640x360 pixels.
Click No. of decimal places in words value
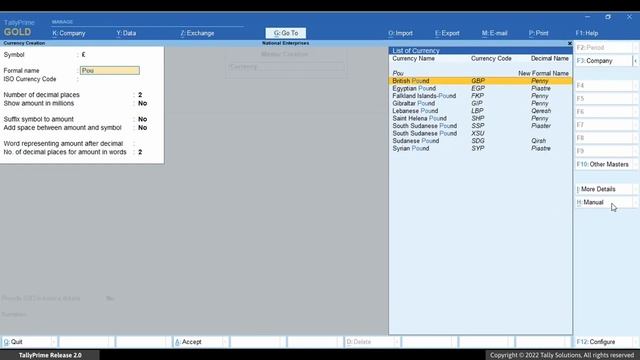(x=140, y=152)
